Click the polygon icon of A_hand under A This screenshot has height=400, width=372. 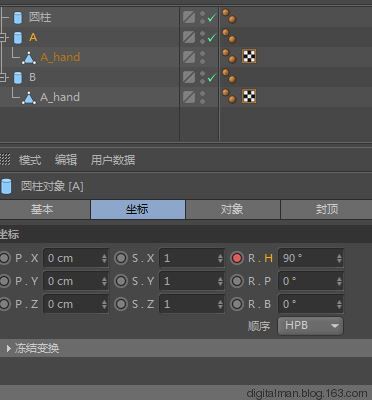pos(29,58)
